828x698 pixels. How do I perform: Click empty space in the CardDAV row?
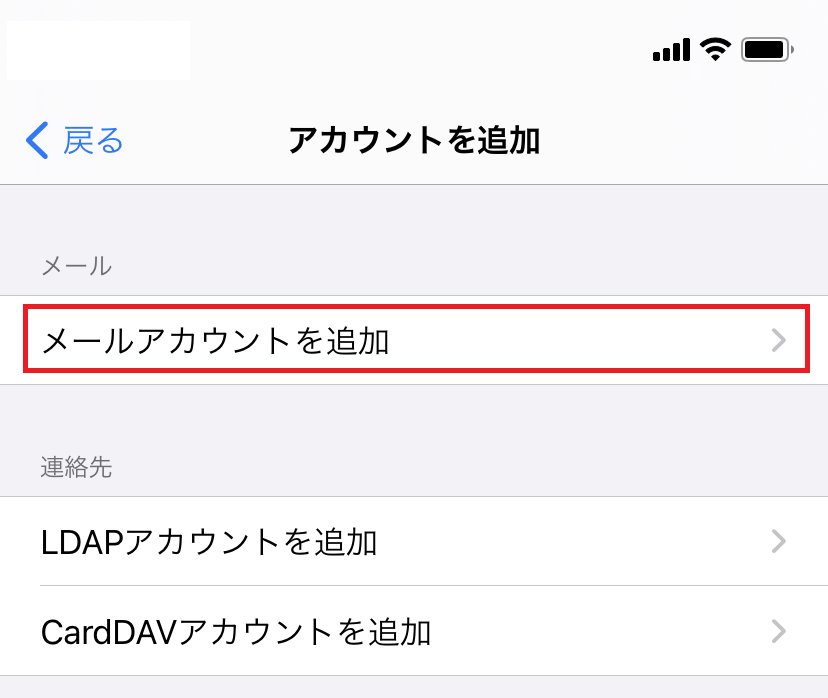pos(600,631)
